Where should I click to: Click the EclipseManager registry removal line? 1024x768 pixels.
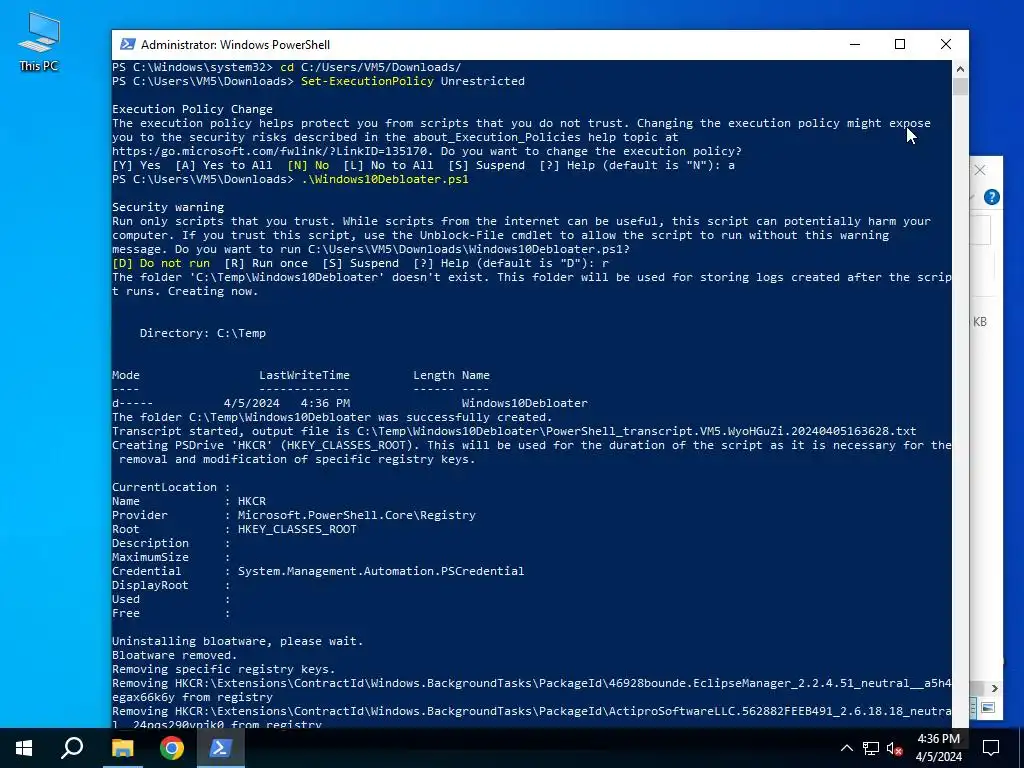[531, 690]
